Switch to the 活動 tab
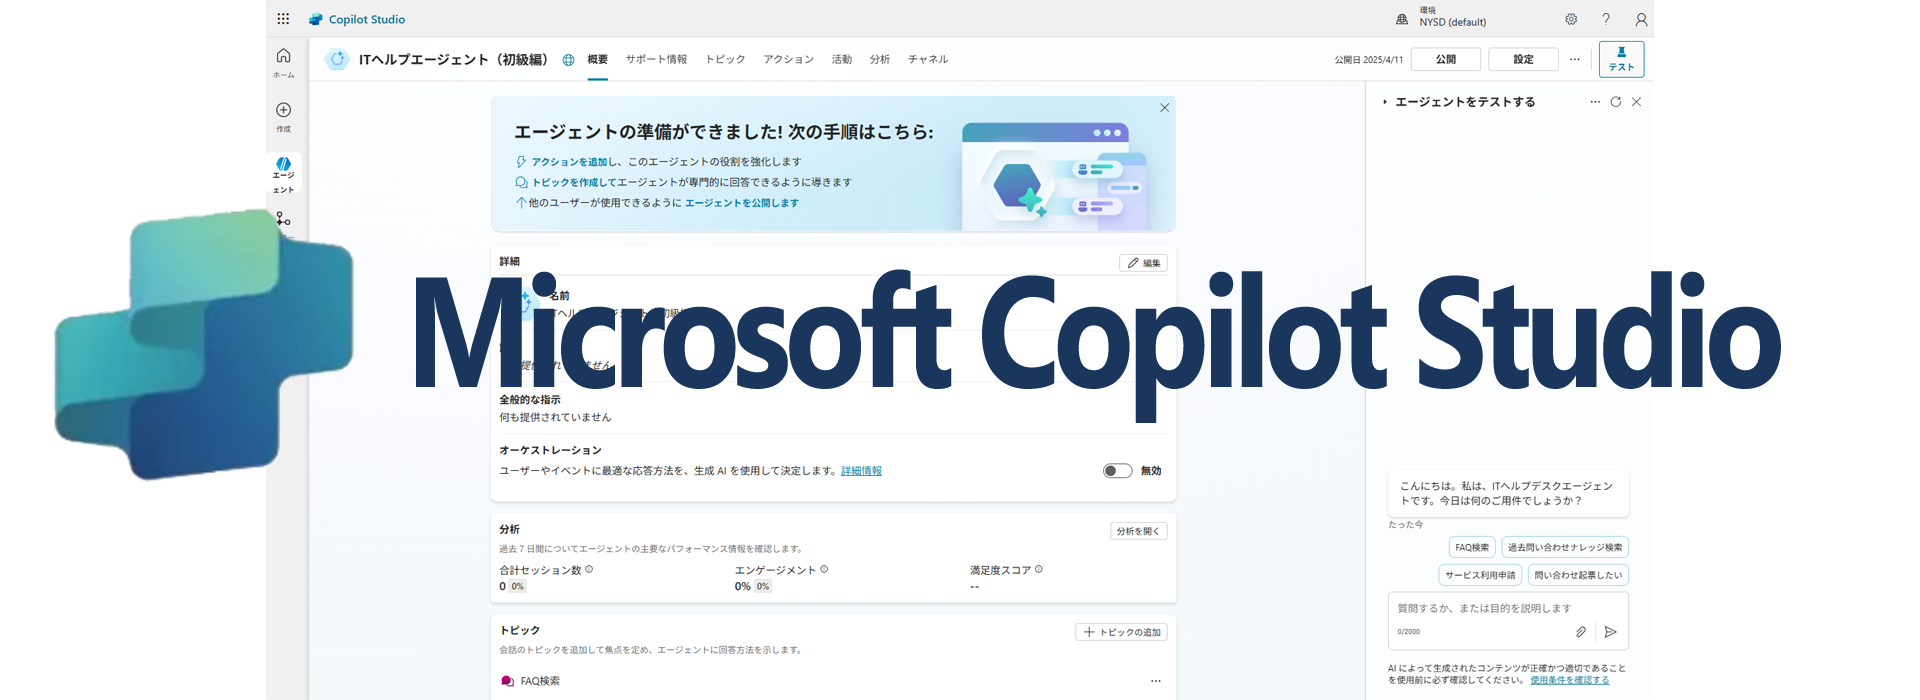This screenshot has width=1920, height=700. pyautogui.click(x=842, y=60)
